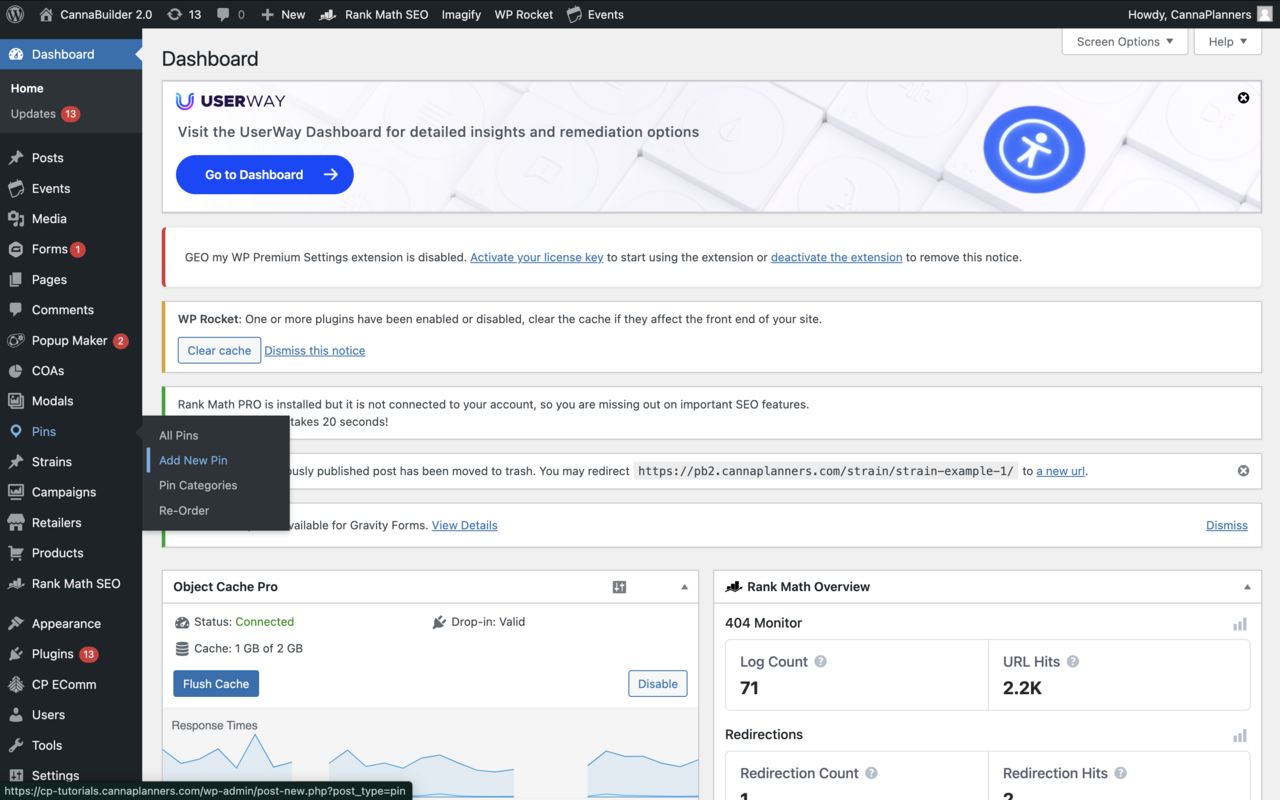Open the Strains sidebar menu
1280x800 pixels.
[x=71, y=462]
